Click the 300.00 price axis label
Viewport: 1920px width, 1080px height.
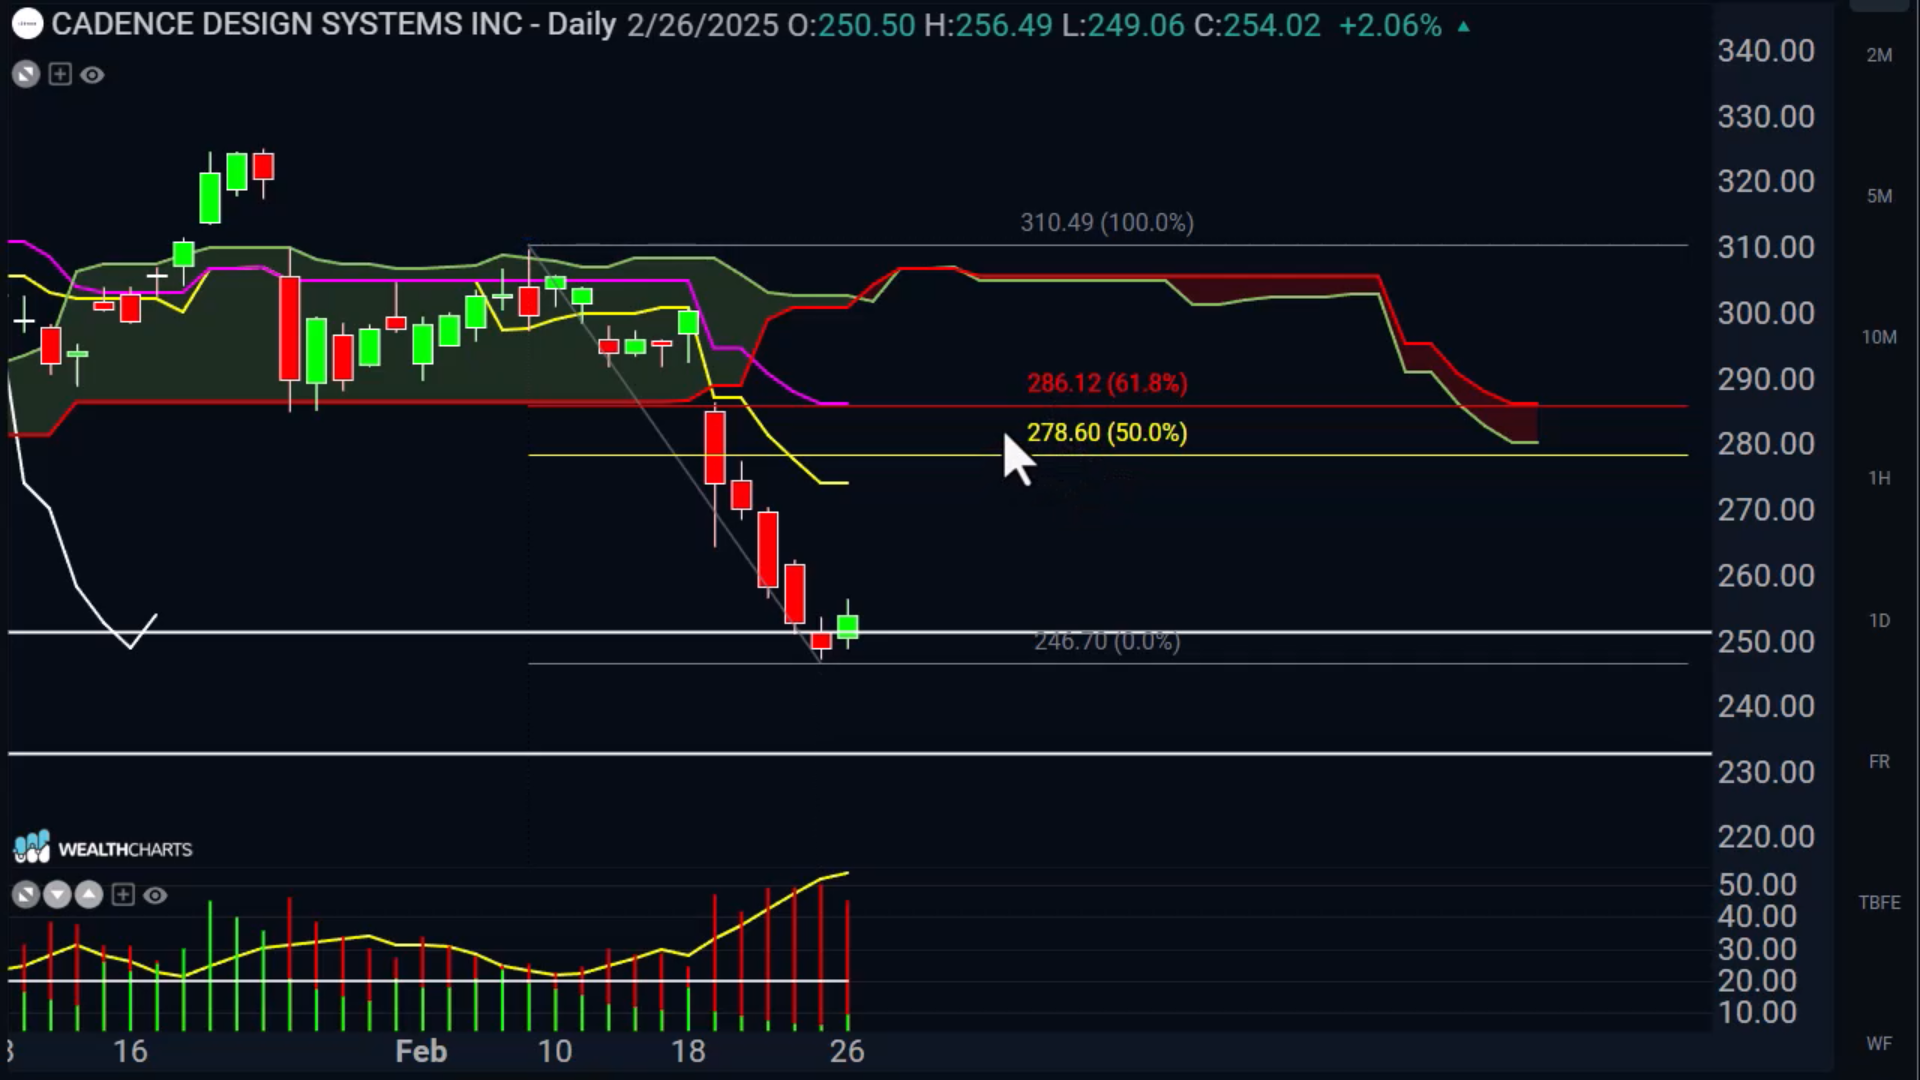(1766, 313)
